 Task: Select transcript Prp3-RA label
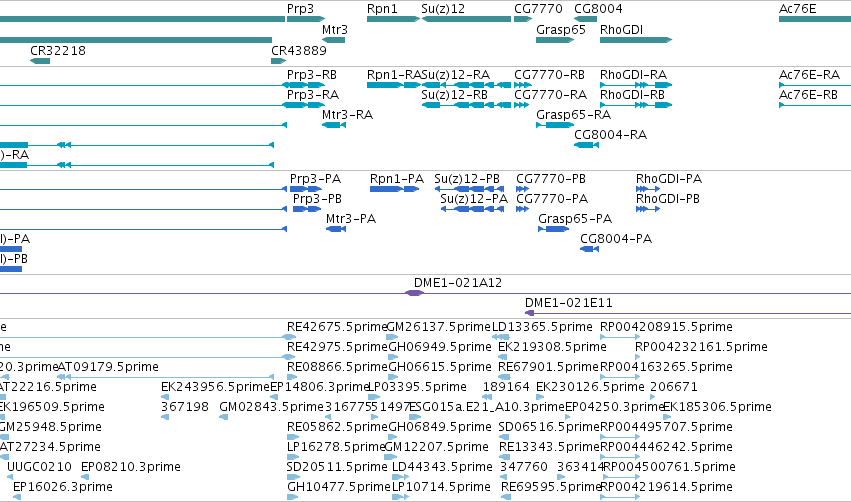pyautogui.click(x=313, y=94)
